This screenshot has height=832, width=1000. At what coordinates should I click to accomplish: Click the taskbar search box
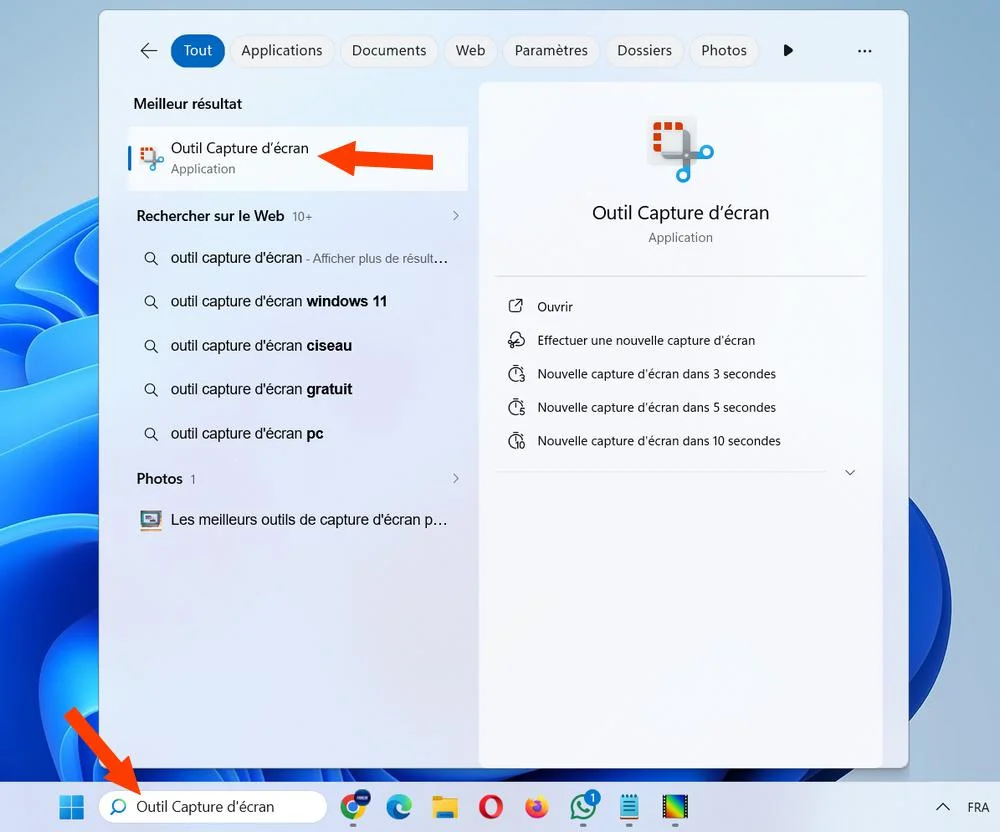[x=213, y=806]
